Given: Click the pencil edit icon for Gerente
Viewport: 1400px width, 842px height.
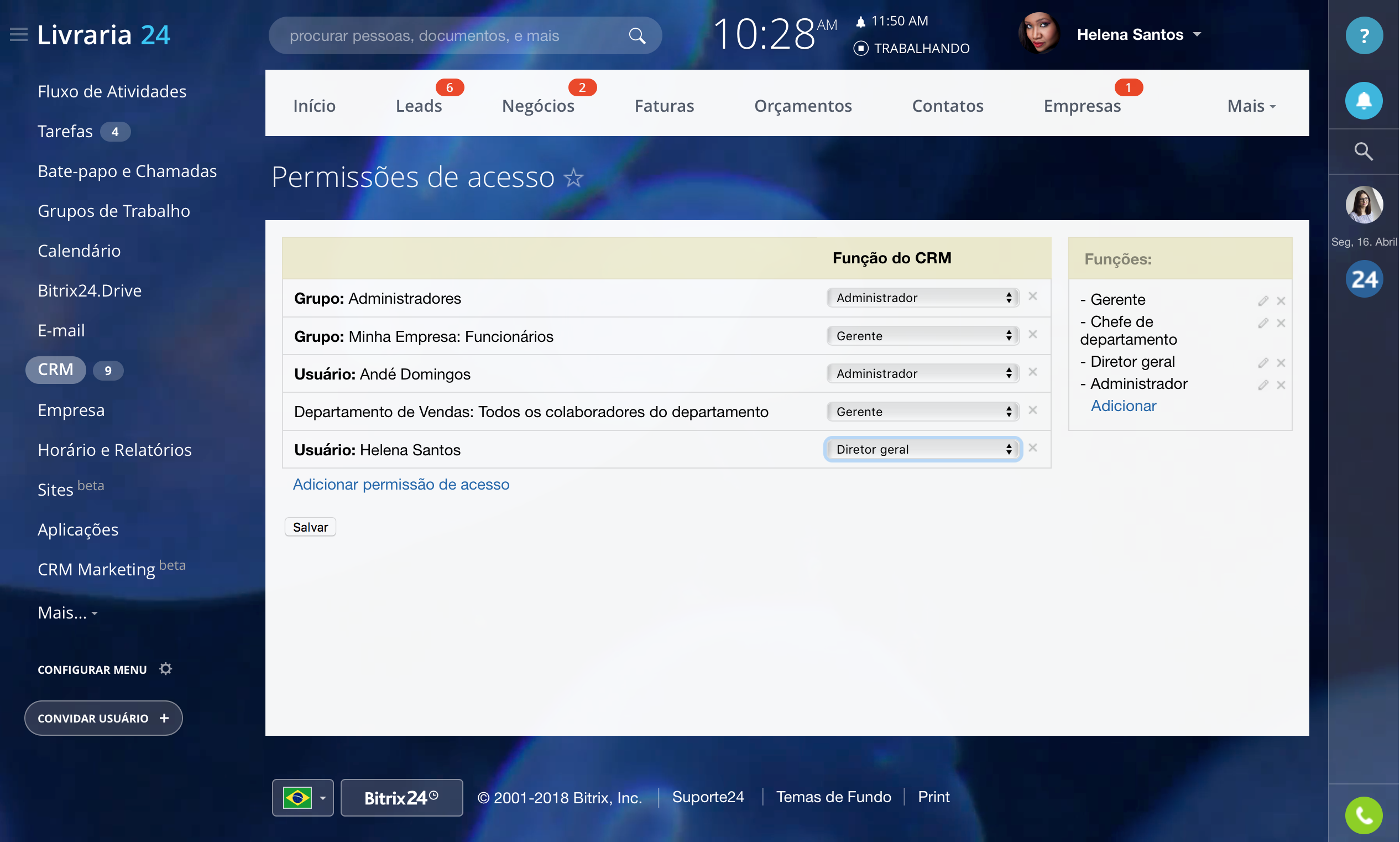Looking at the screenshot, I should 1263,301.
